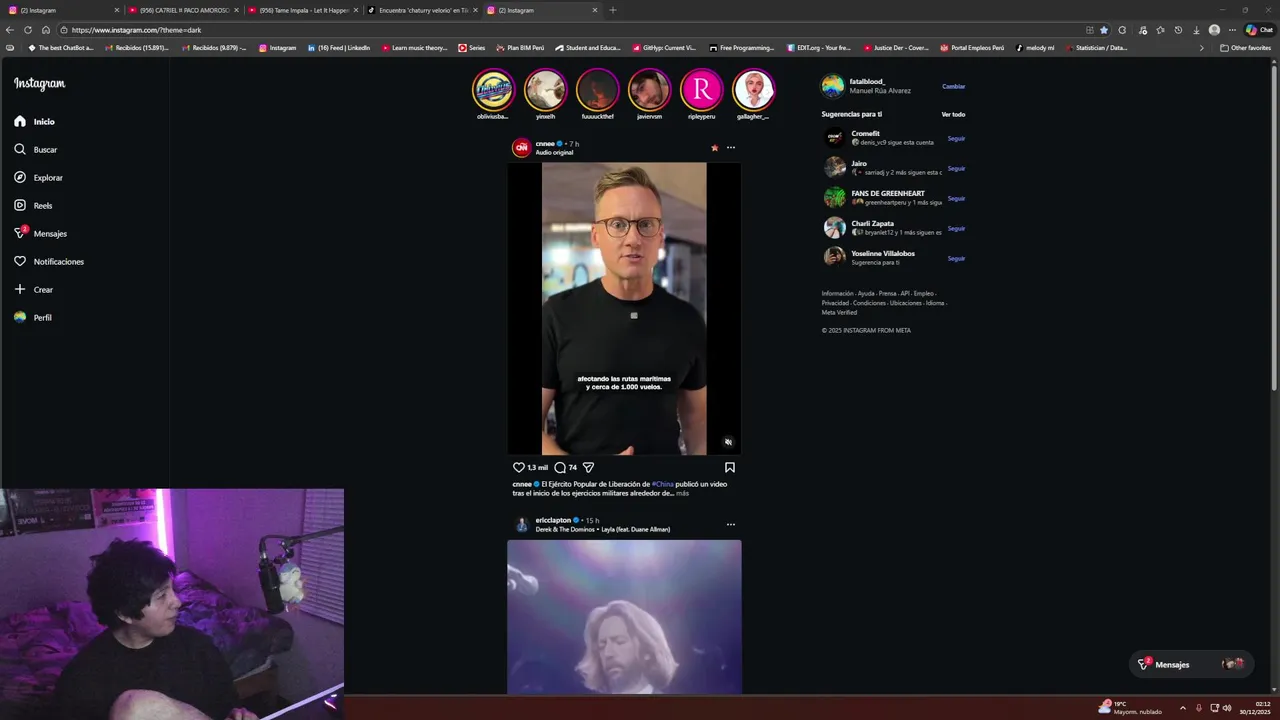This screenshot has width=1280, height=720.
Task: Follow Yoselinne Villalobos with Seguir
Action: pyautogui.click(x=956, y=258)
